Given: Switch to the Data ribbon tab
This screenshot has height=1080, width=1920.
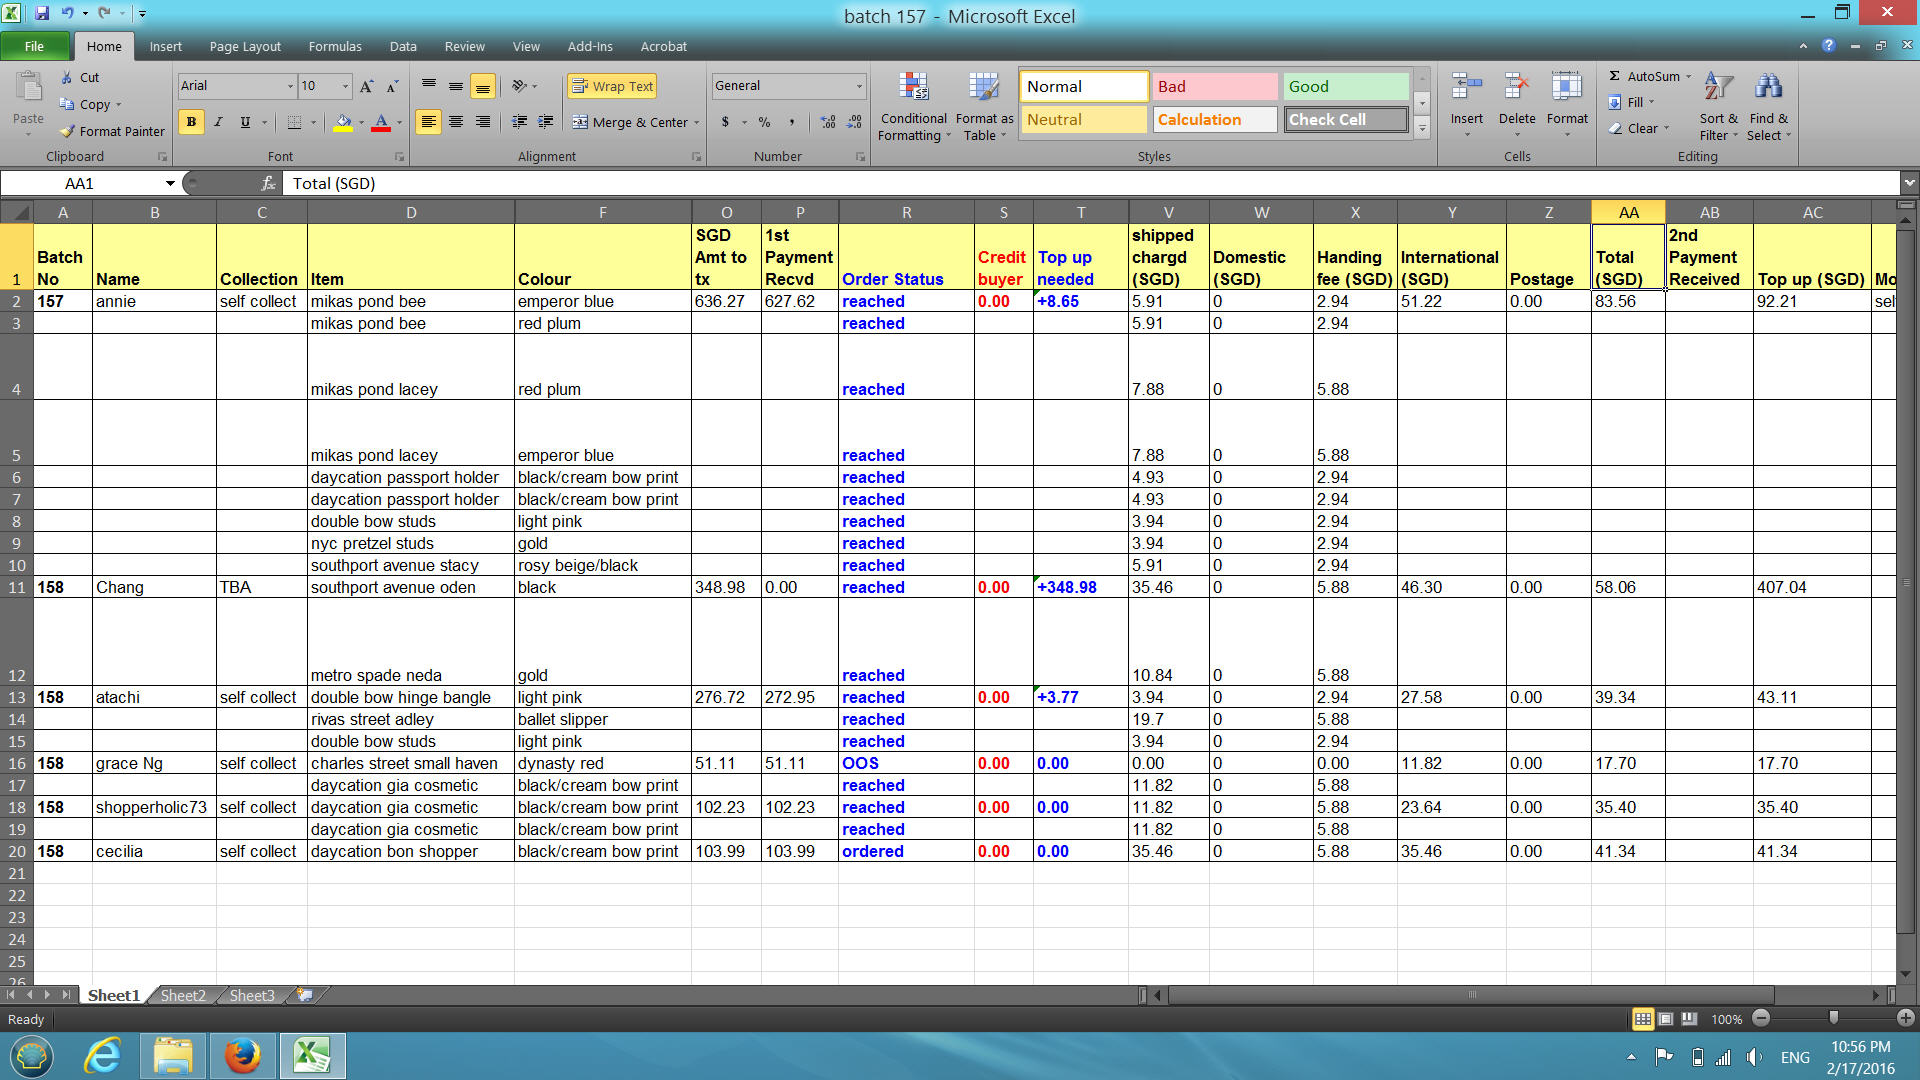Looking at the screenshot, I should pos(403,46).
